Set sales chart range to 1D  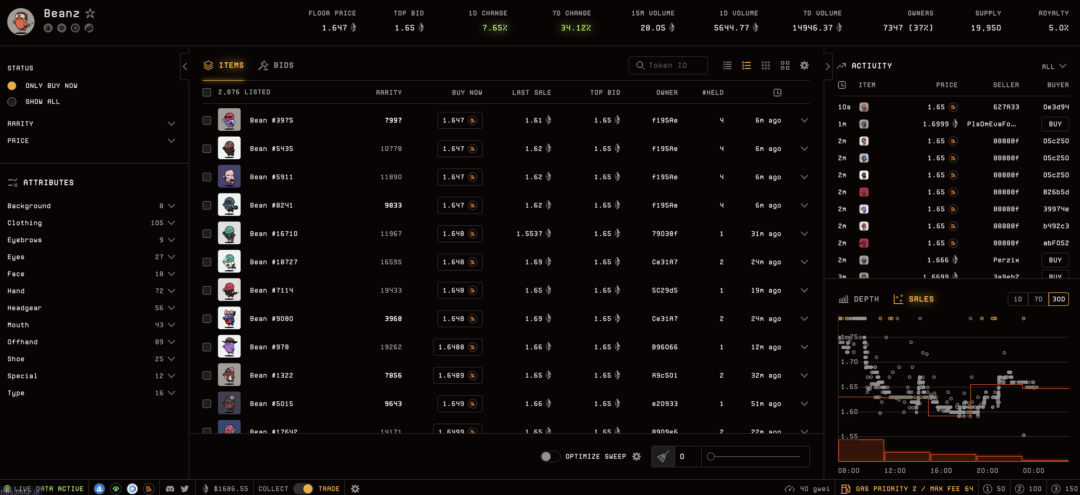click(1017, 299)
